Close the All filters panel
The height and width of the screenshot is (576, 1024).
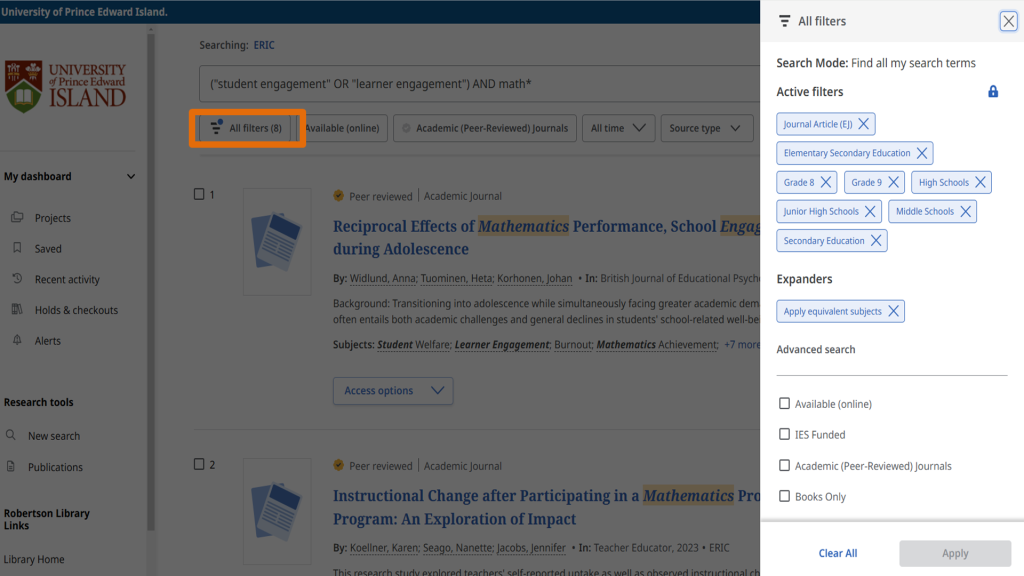pos(1008,21)
